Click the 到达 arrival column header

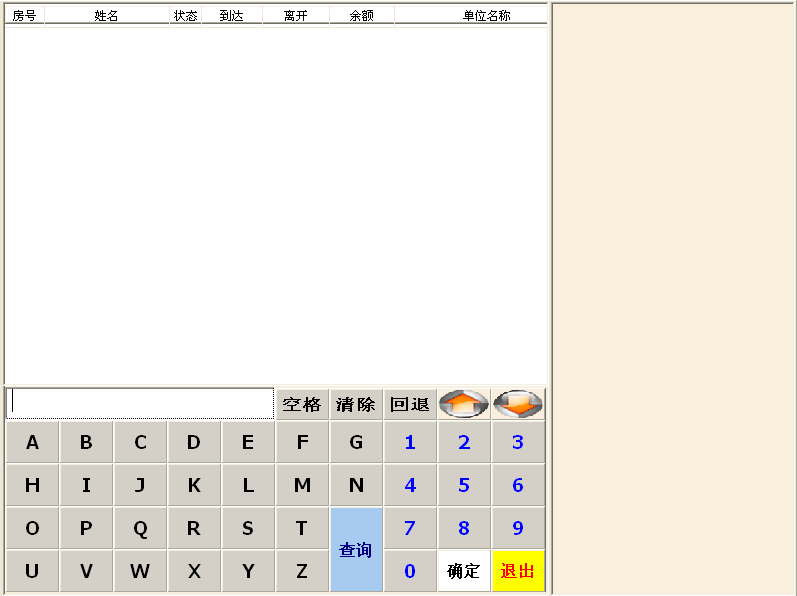coord(231,16)
